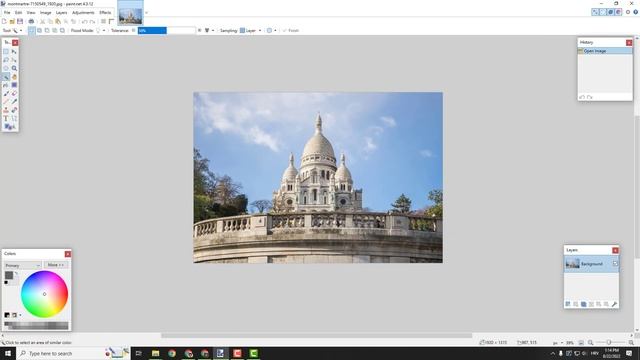Toggle rulers toolbar button
640x360 pixels.
pyautogui.click(x=111, y=21)
